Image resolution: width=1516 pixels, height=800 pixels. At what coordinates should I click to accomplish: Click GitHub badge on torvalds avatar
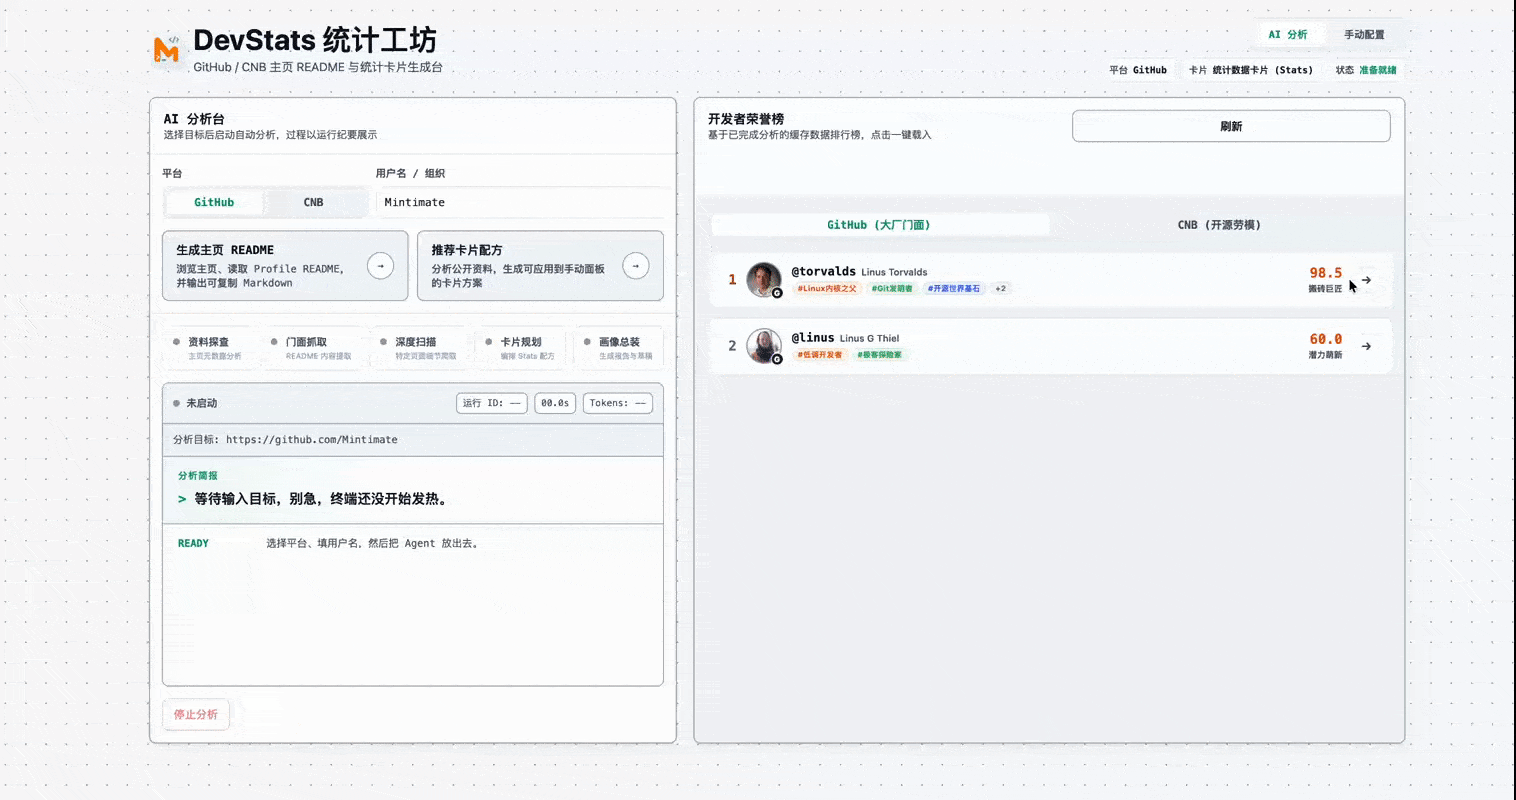[777, 293]
